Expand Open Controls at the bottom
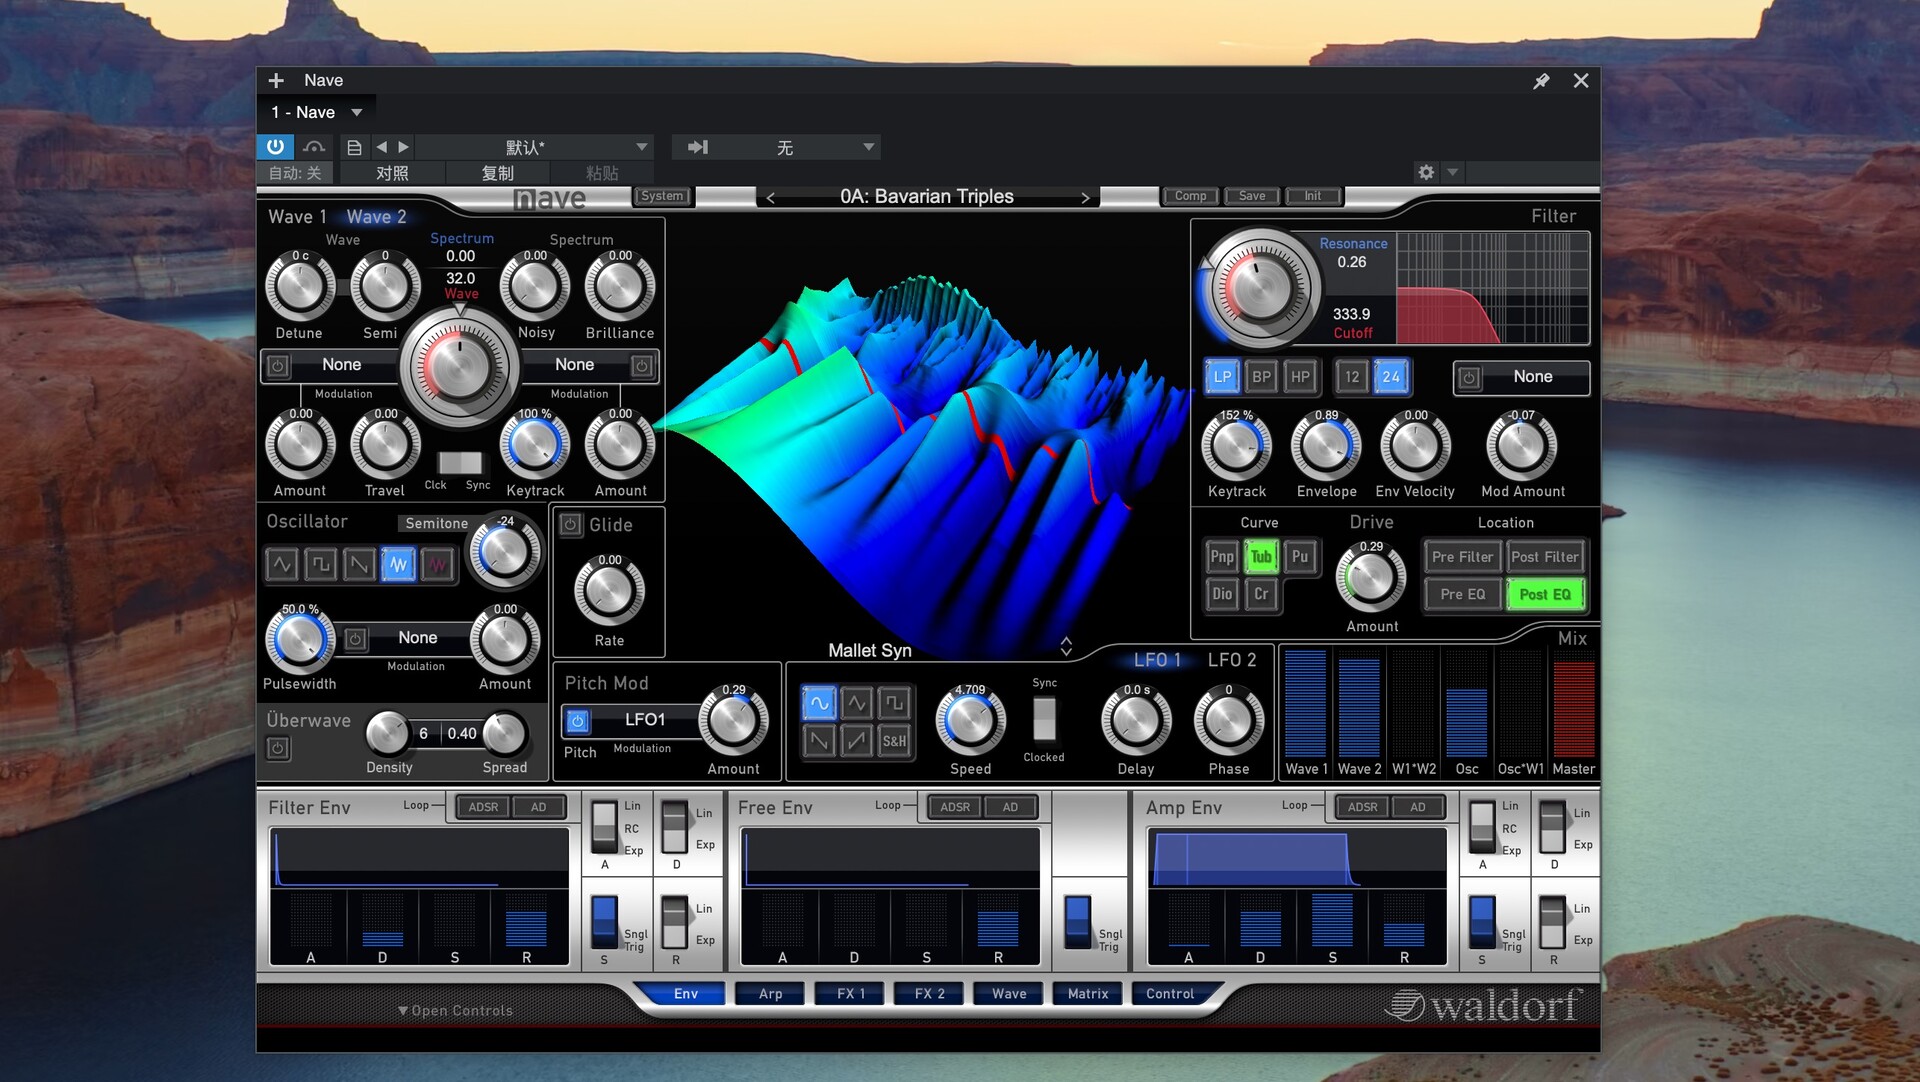This screenshot has width=1920, height=1082. coord(455,1011)
